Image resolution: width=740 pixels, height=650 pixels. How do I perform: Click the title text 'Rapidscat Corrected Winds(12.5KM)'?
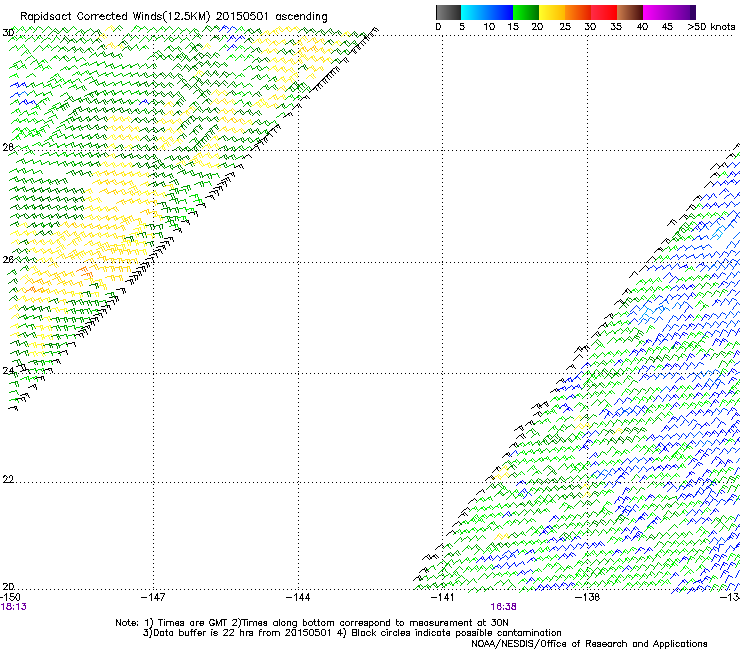pyautogui.click(x=115, y=17)
